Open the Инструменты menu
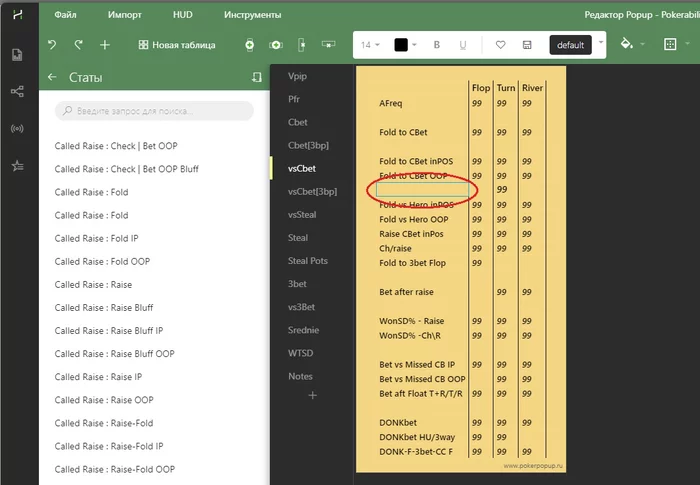The height and width of the screenshot is (485, 700). tap(253, 15)
